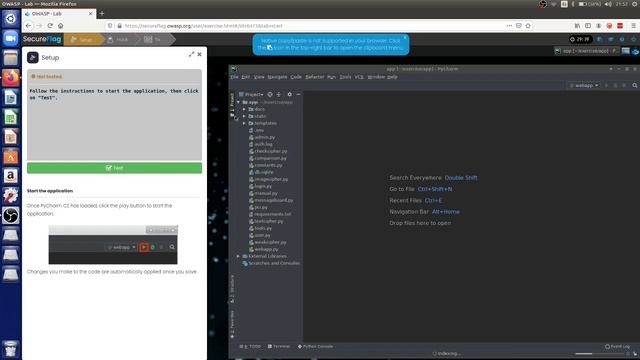Toggle the Project side tool window tab
Image resolution: width=640 pixels, height=360 pixels.
pos(232,105)
